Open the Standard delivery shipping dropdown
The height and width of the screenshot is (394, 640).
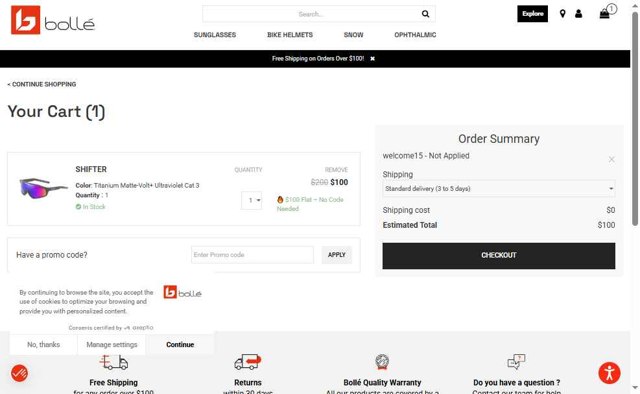pos(499,189)
